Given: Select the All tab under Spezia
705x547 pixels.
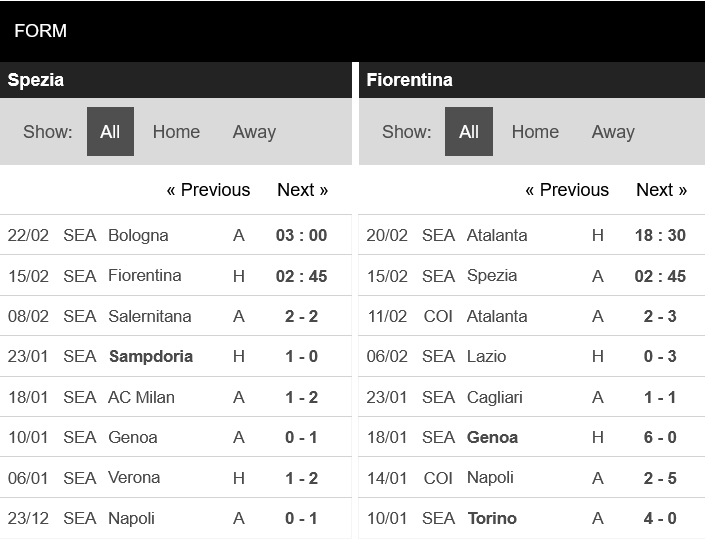Looking at the screenshot, I should [110, 132].
